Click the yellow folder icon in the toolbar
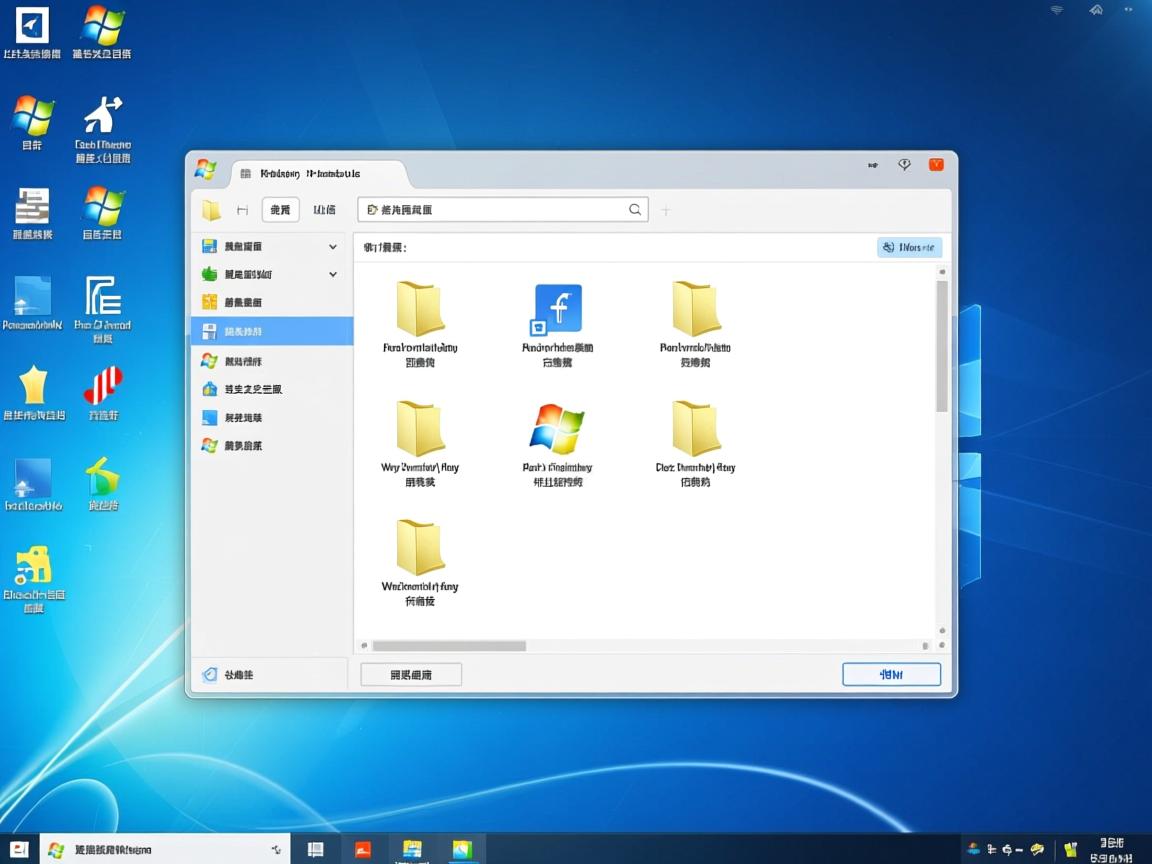This screenshot has height=864, width=1152. pos(211,210)
